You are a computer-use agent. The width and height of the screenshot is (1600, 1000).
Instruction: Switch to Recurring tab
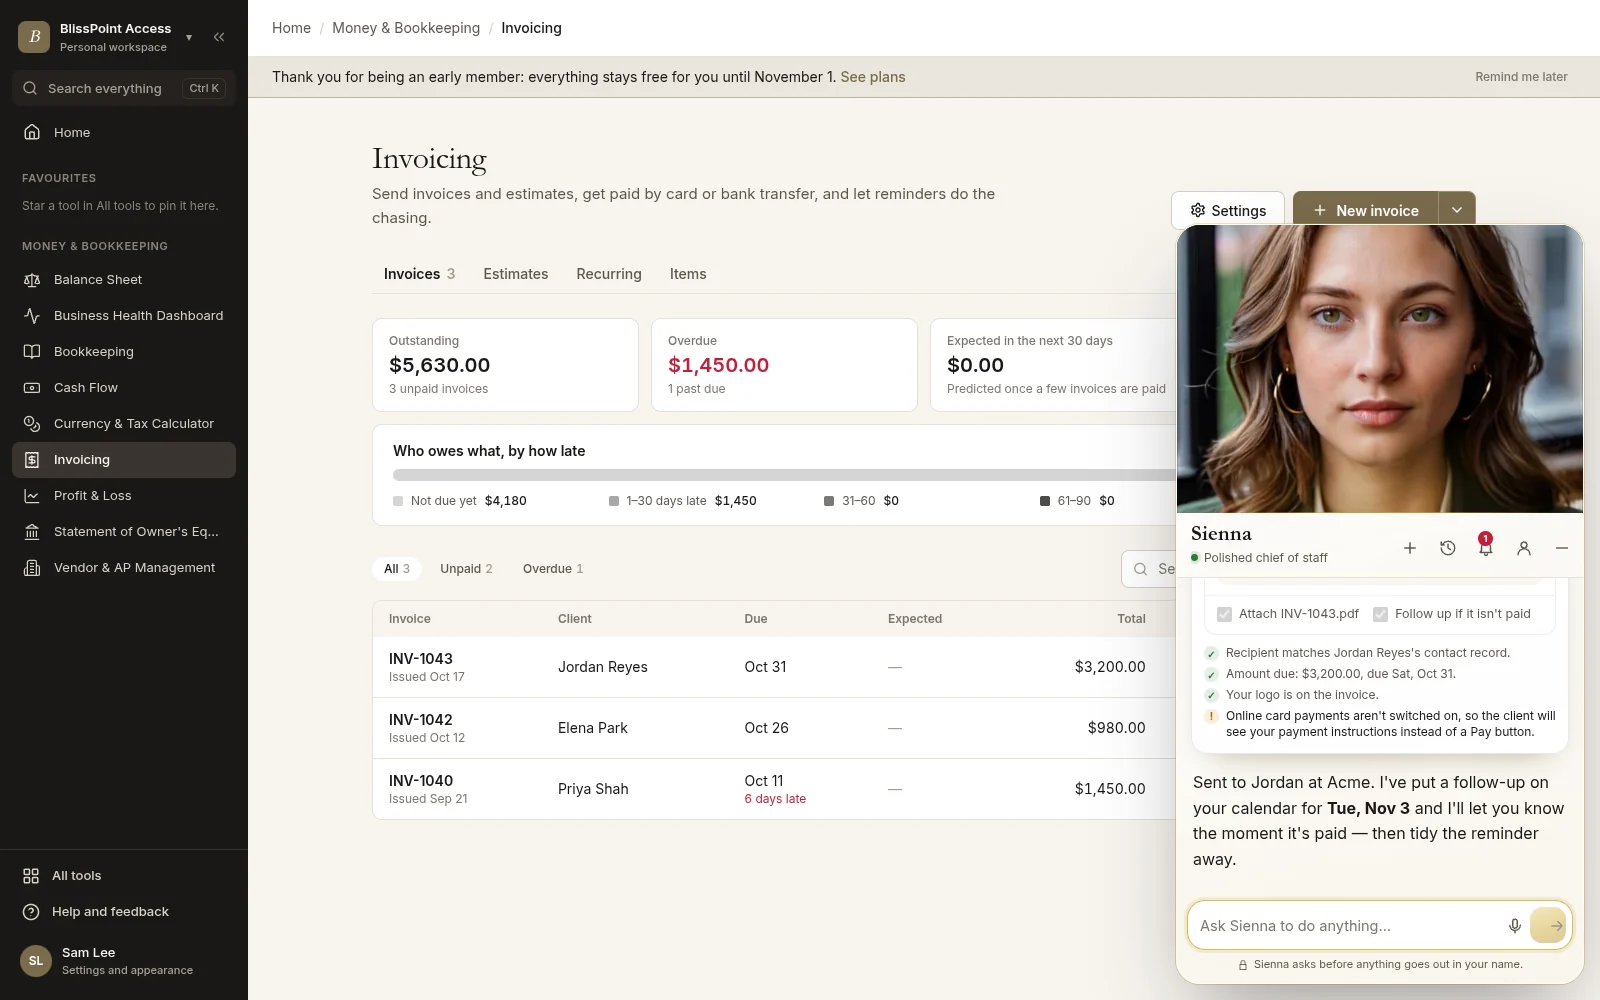click(x=609, y=274)
